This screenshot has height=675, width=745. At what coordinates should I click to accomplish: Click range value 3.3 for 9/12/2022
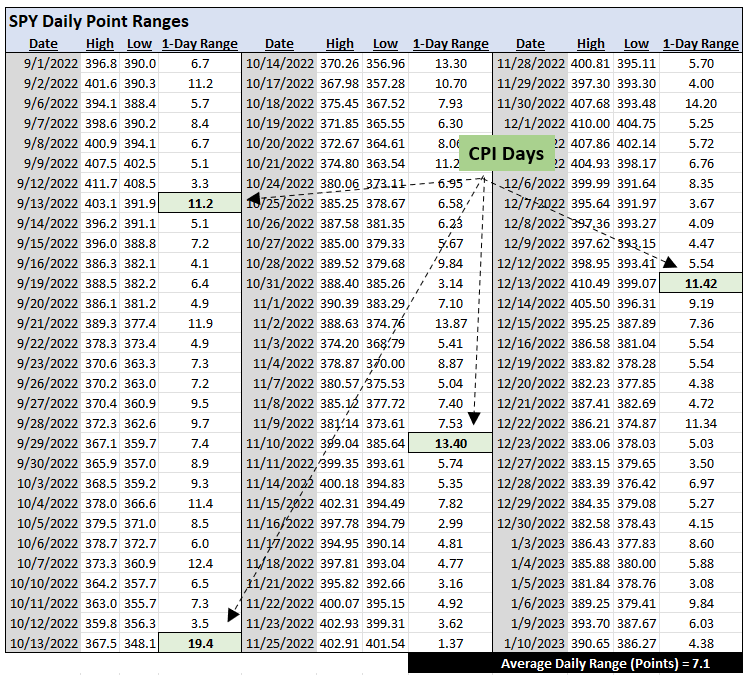(x=200, y=183)
